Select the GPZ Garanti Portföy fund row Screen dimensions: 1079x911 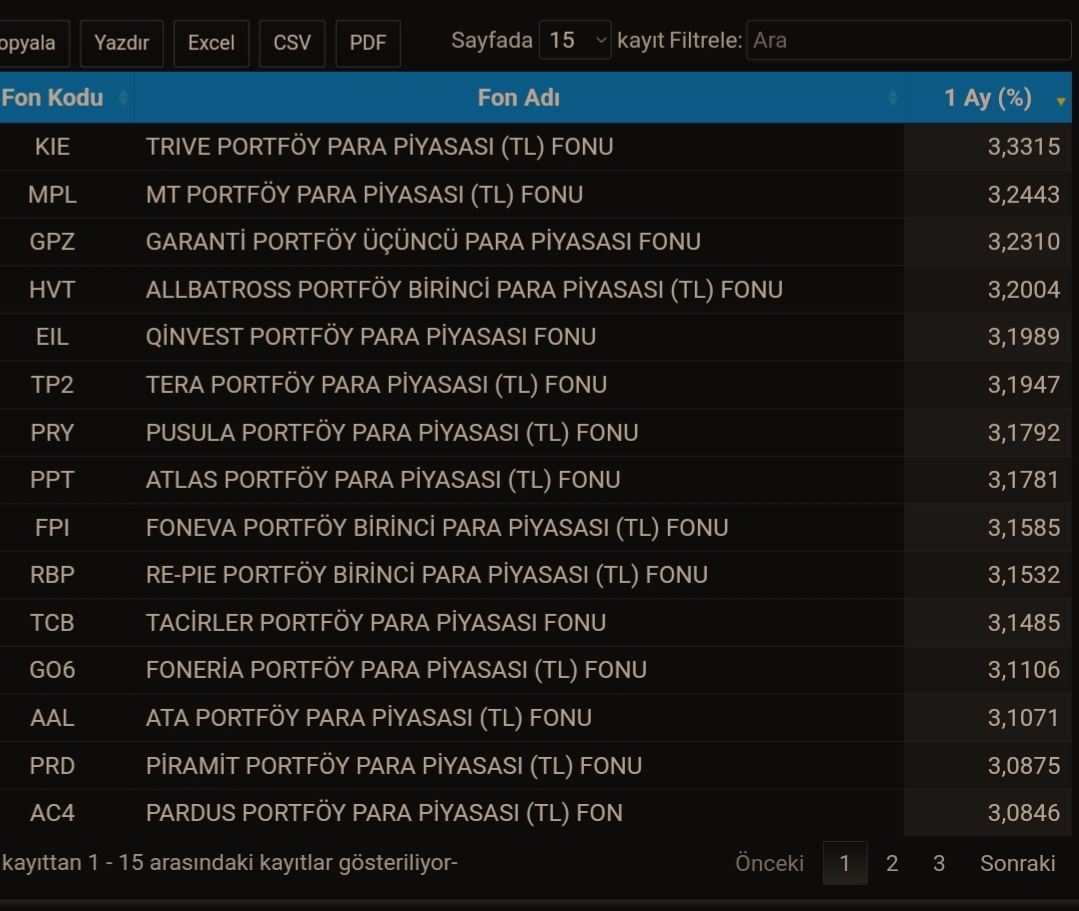click(536, 242)
